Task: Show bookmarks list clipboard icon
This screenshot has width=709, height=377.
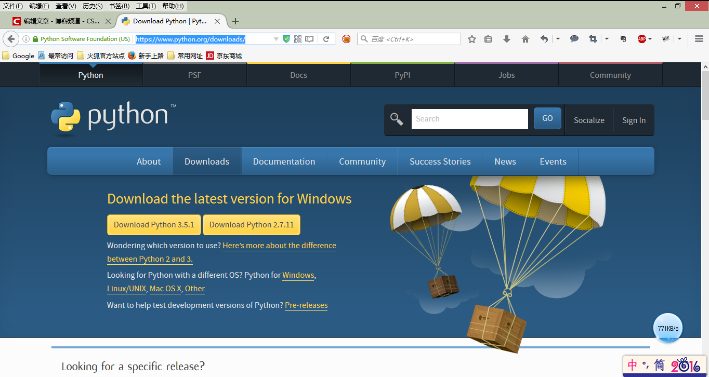Action: tap(488, 39)
